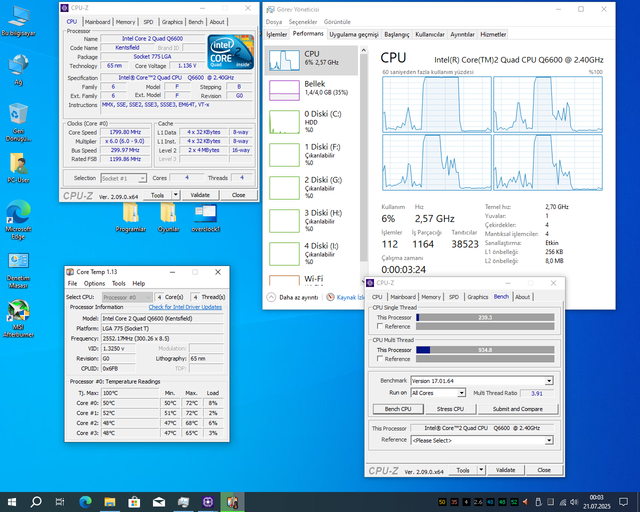The height and width of the screenshot is (512, 640).
Task: Click Core Speed value 1799.80 MHz
Action: [125, 132]
